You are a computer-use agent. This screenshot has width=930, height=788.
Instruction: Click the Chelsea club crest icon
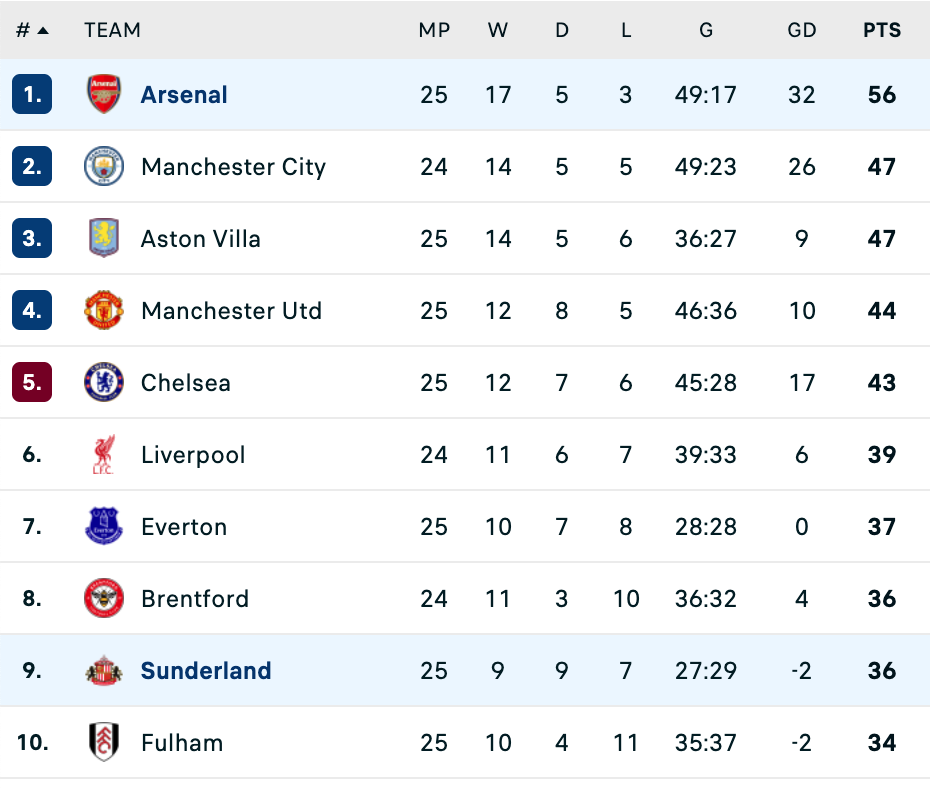(103, 383)
